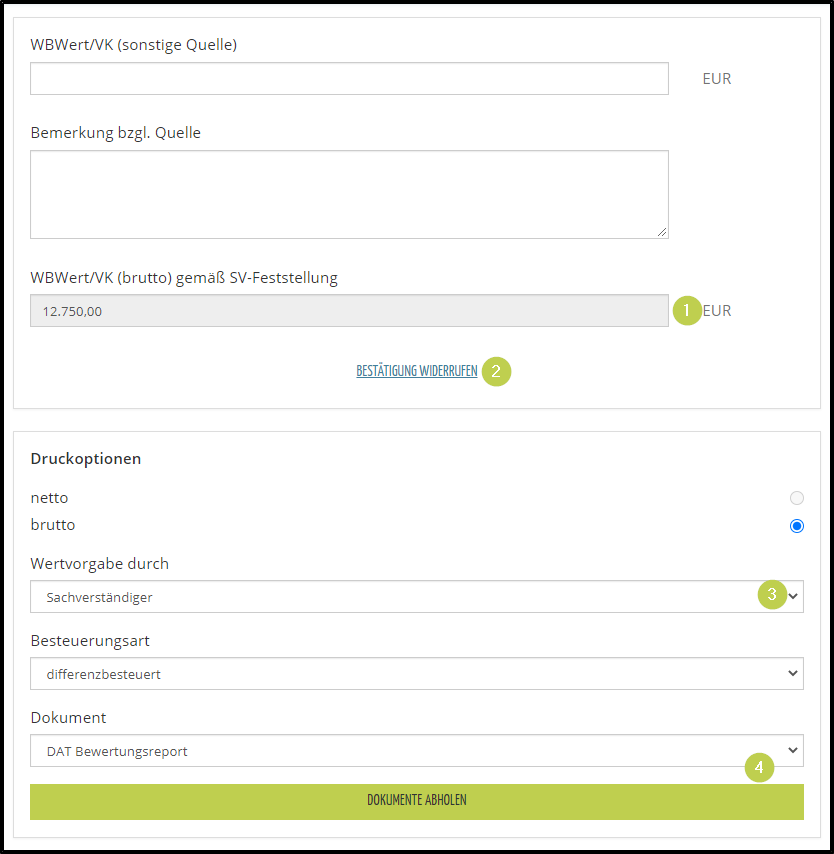
Task: Click the WBWert/VK (sonstige Quelle) input field
Action: tap(349, 79)
